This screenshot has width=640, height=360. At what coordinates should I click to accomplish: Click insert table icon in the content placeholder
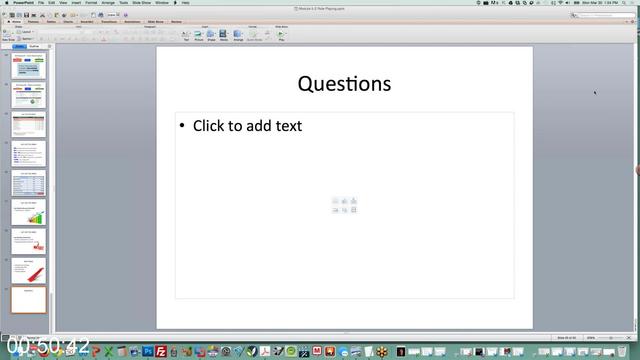(x=335, y=201)
